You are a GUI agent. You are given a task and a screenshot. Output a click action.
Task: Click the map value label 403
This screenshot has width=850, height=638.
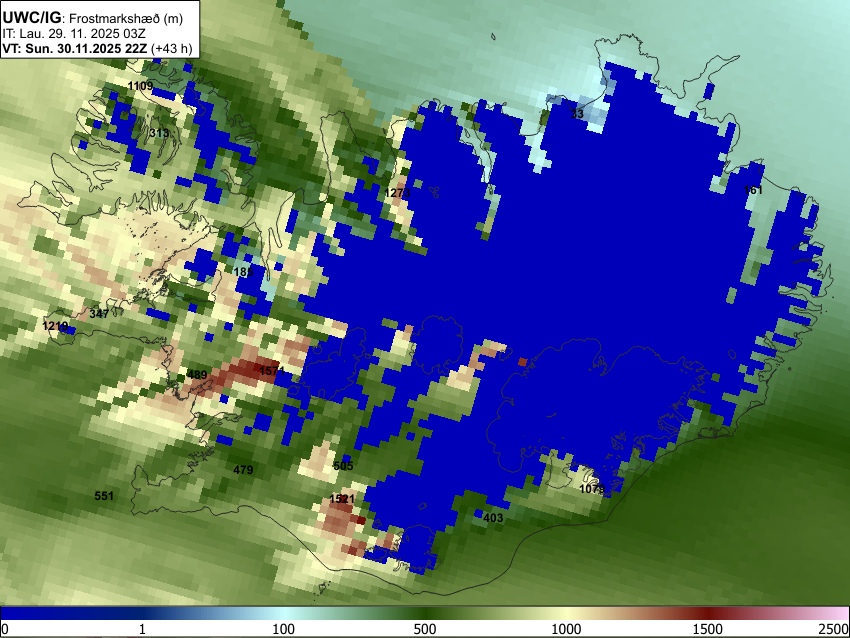tap(493, 518)
